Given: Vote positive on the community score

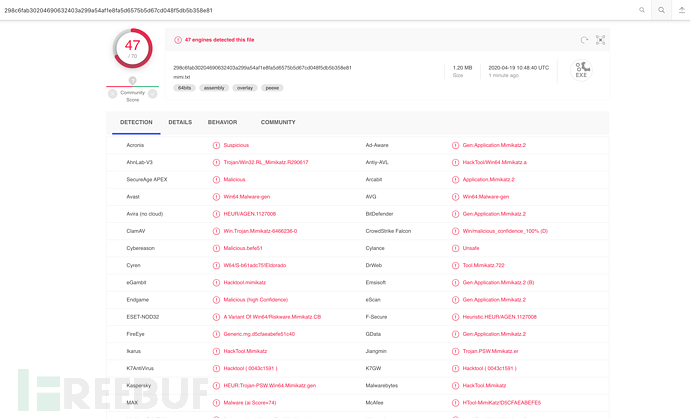Looking at the screenshot, I should [x=152, y=94].
